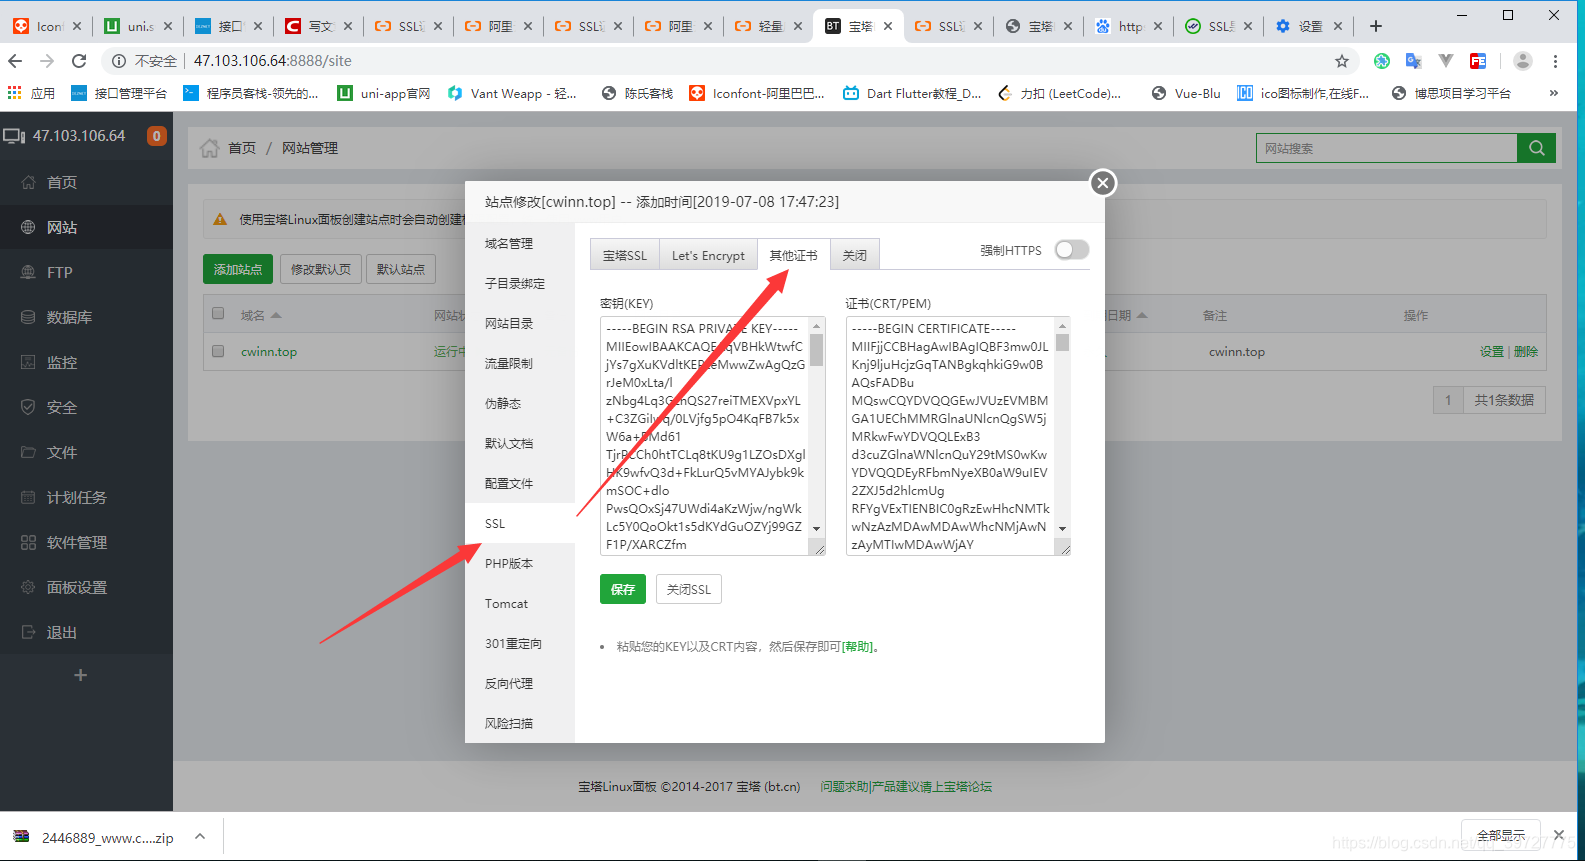Click the 计划任务 icon in sidebar

click(x=28, y=497)
